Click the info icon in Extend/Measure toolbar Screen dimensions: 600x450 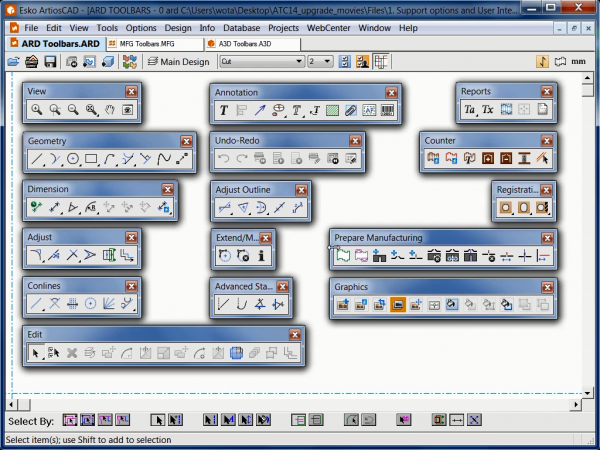pos(261,256)
